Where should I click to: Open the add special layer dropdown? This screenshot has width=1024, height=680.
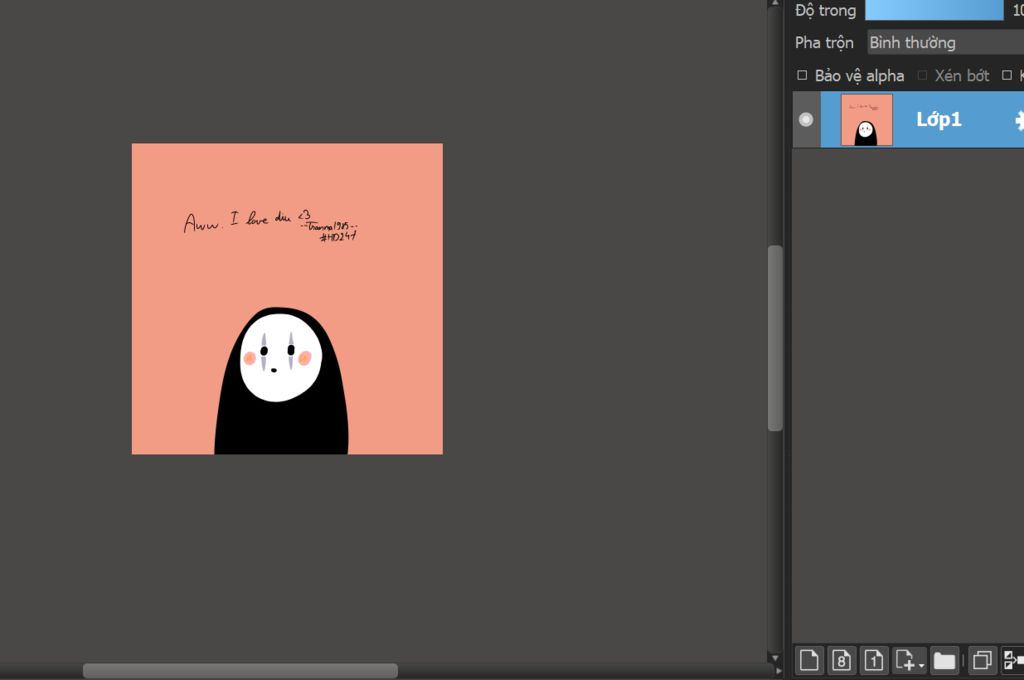point(910,660)
